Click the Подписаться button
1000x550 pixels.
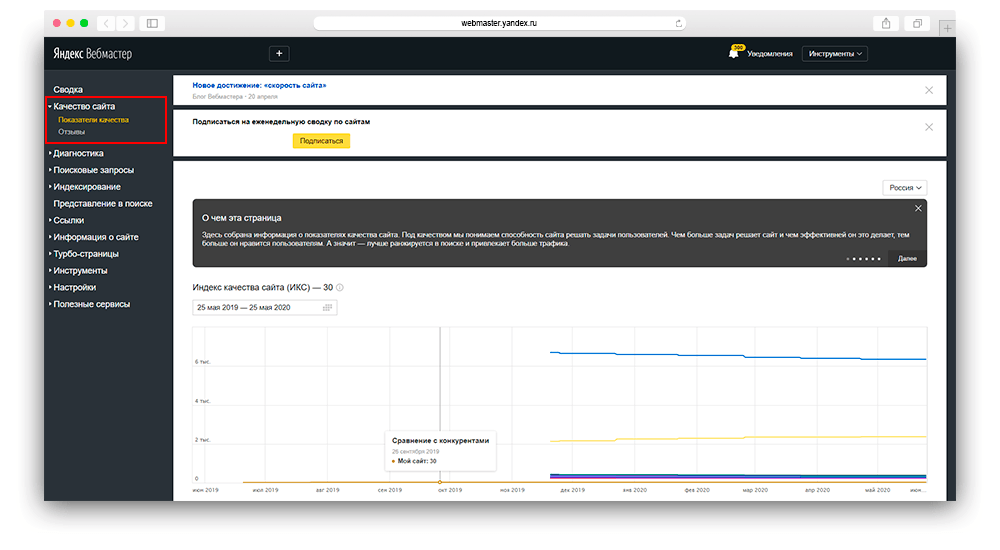[321, 141]
